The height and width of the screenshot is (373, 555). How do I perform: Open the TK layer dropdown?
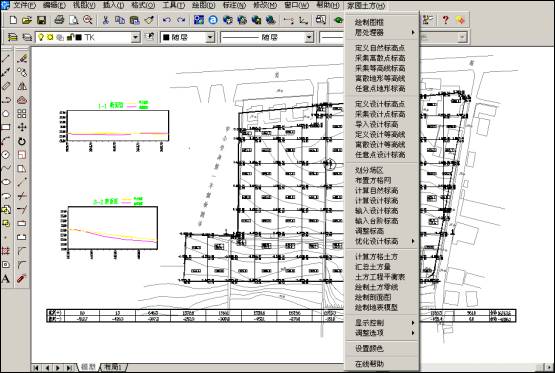coord(135,37)
